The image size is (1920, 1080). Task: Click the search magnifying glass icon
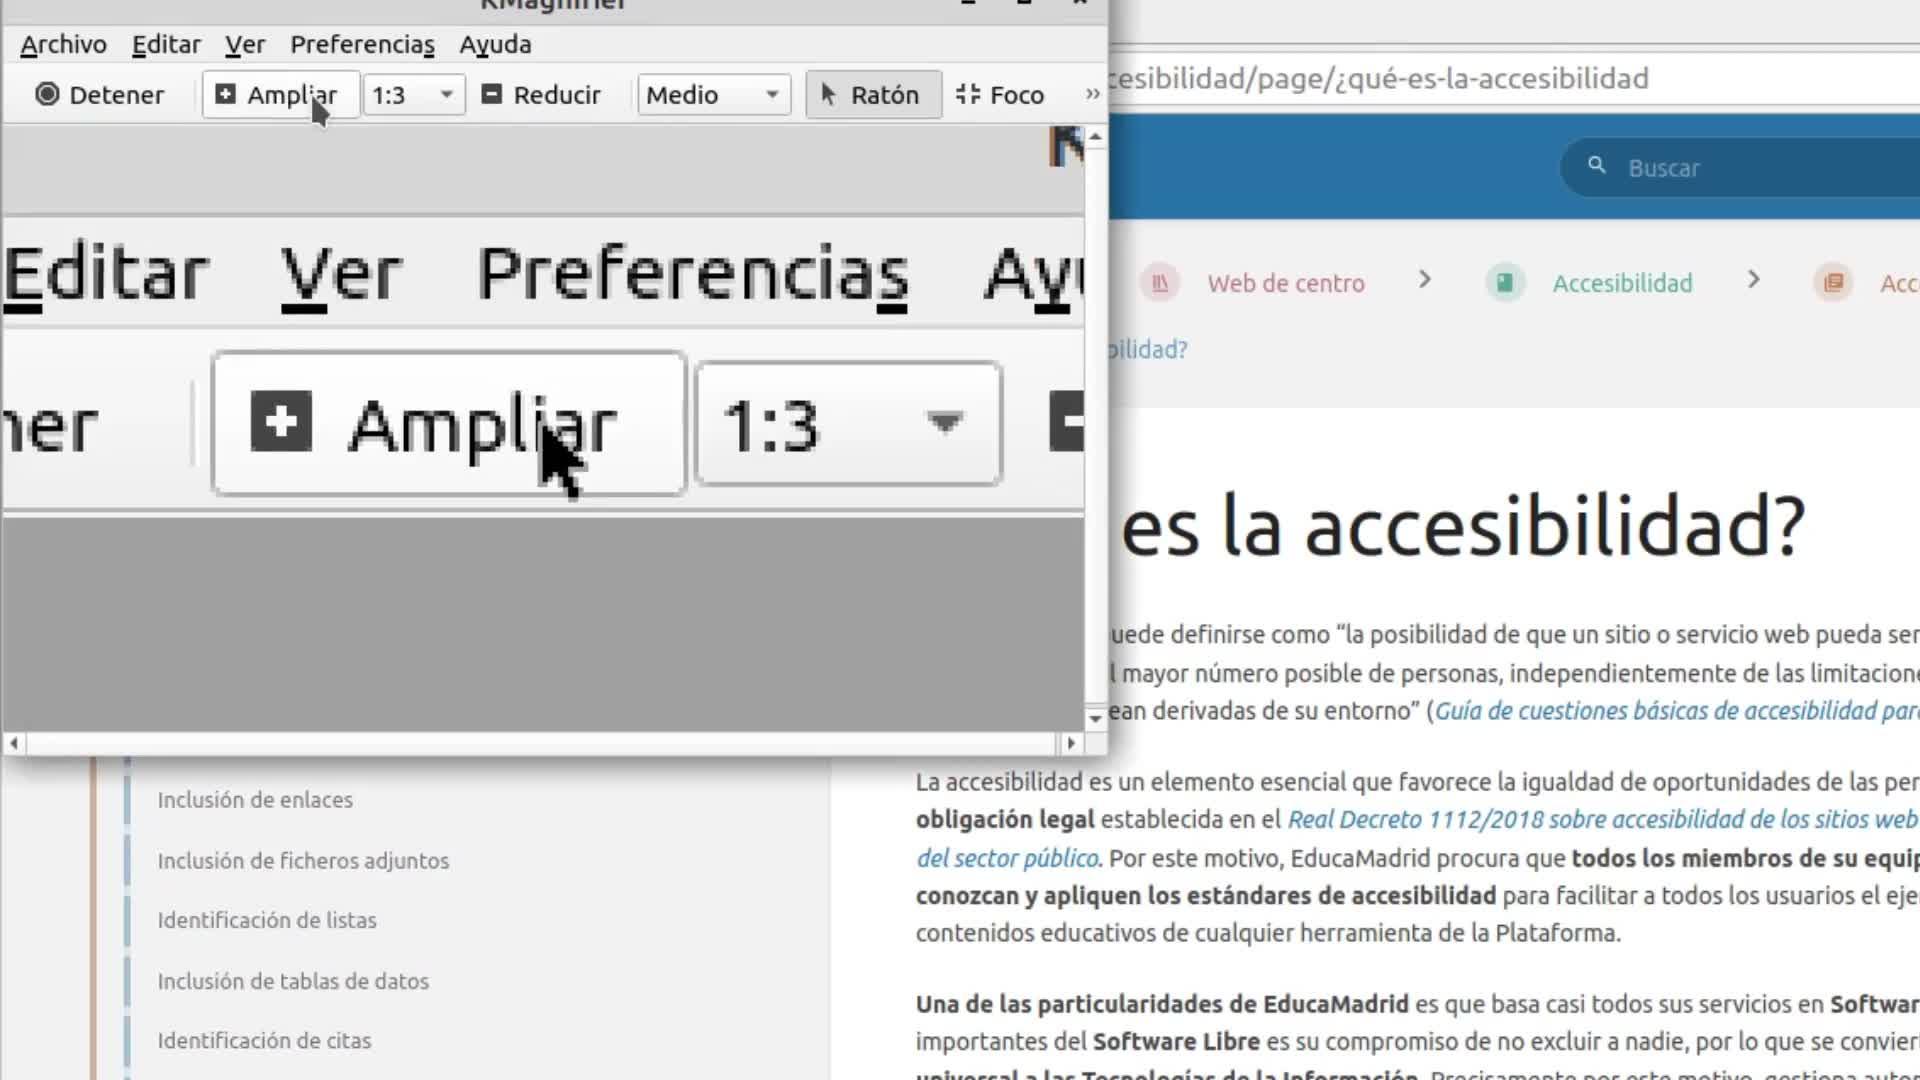pyautogui.click(x=1596, y=165)
